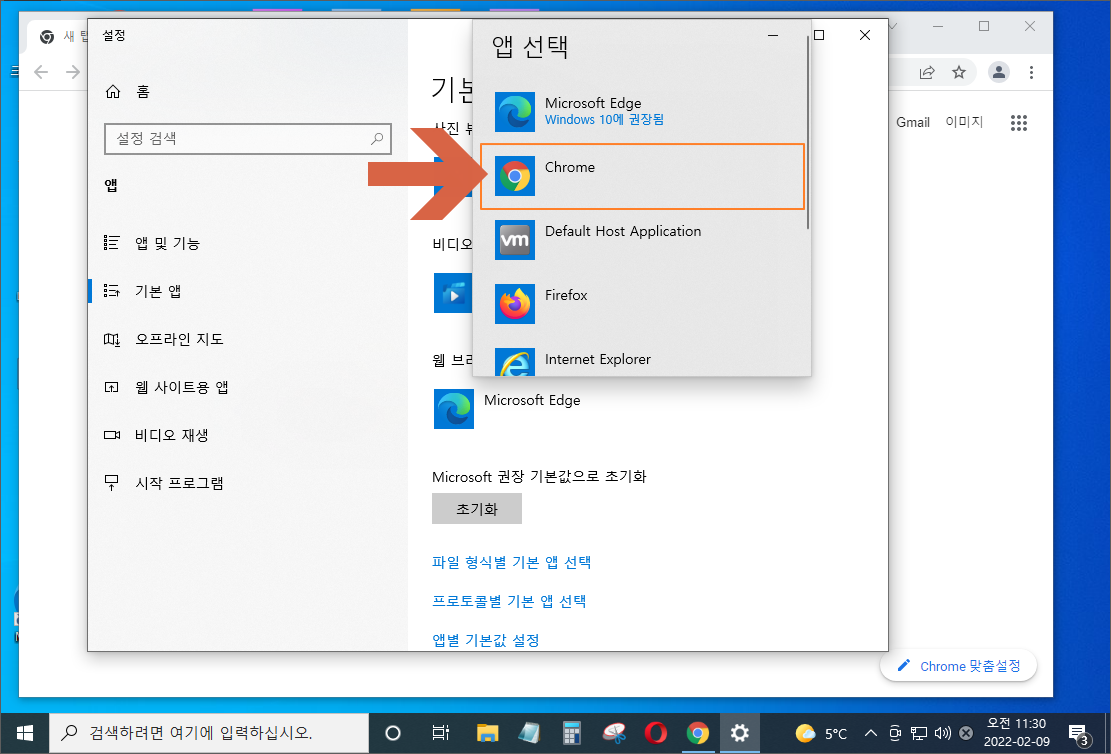This screenshot has height=754, width=1111.
Task: Open network status tray icon
Action: pos(919,733)
